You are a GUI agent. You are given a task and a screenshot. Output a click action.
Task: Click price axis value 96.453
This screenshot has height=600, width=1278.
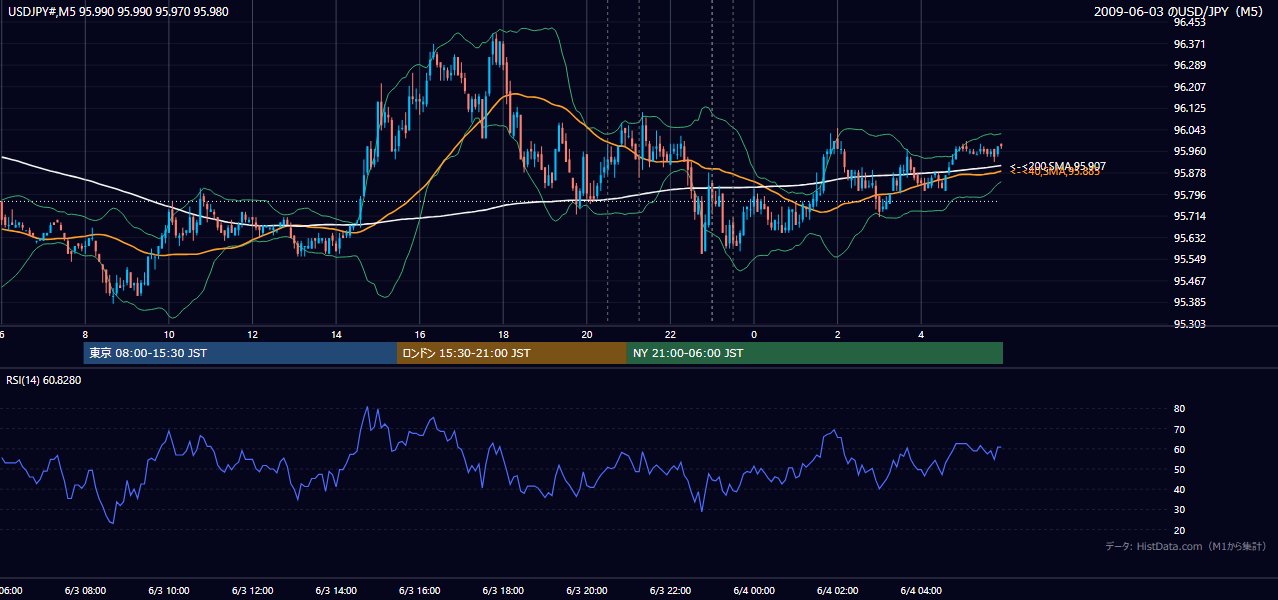click(1189, 22)
